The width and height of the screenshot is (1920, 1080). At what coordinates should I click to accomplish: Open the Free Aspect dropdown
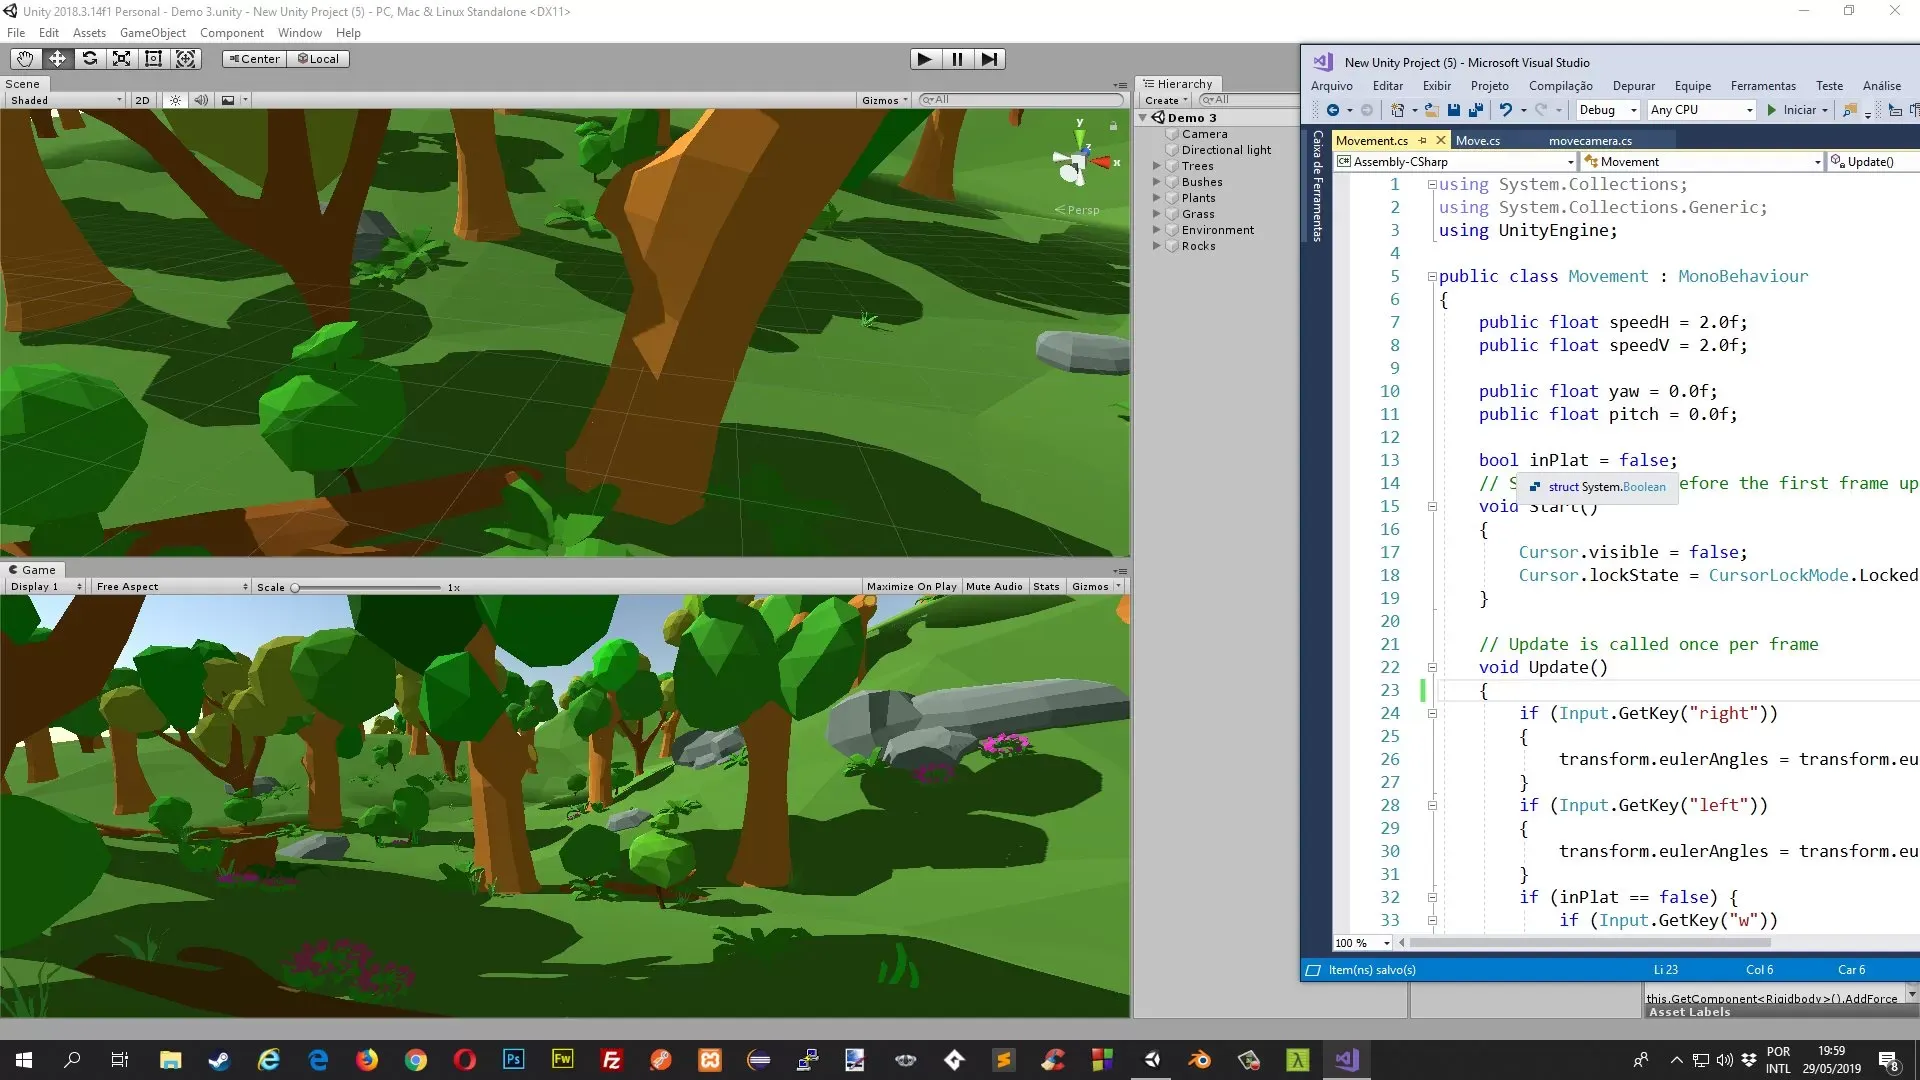pyautogui.click(x=172, y=587)
